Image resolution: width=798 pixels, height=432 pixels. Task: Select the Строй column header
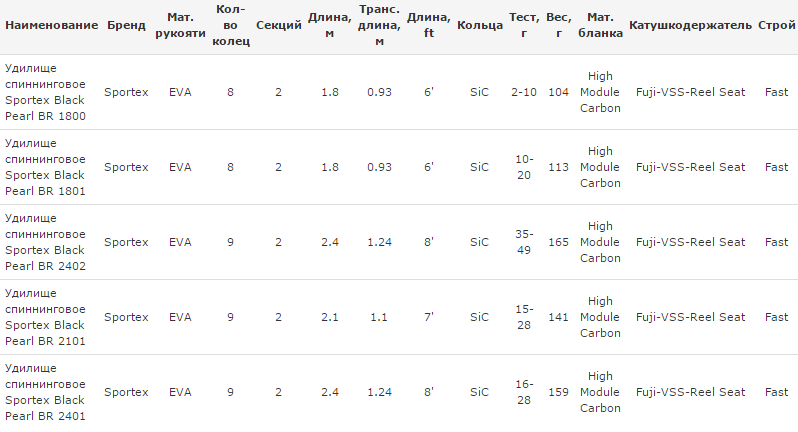click(777, 25)
